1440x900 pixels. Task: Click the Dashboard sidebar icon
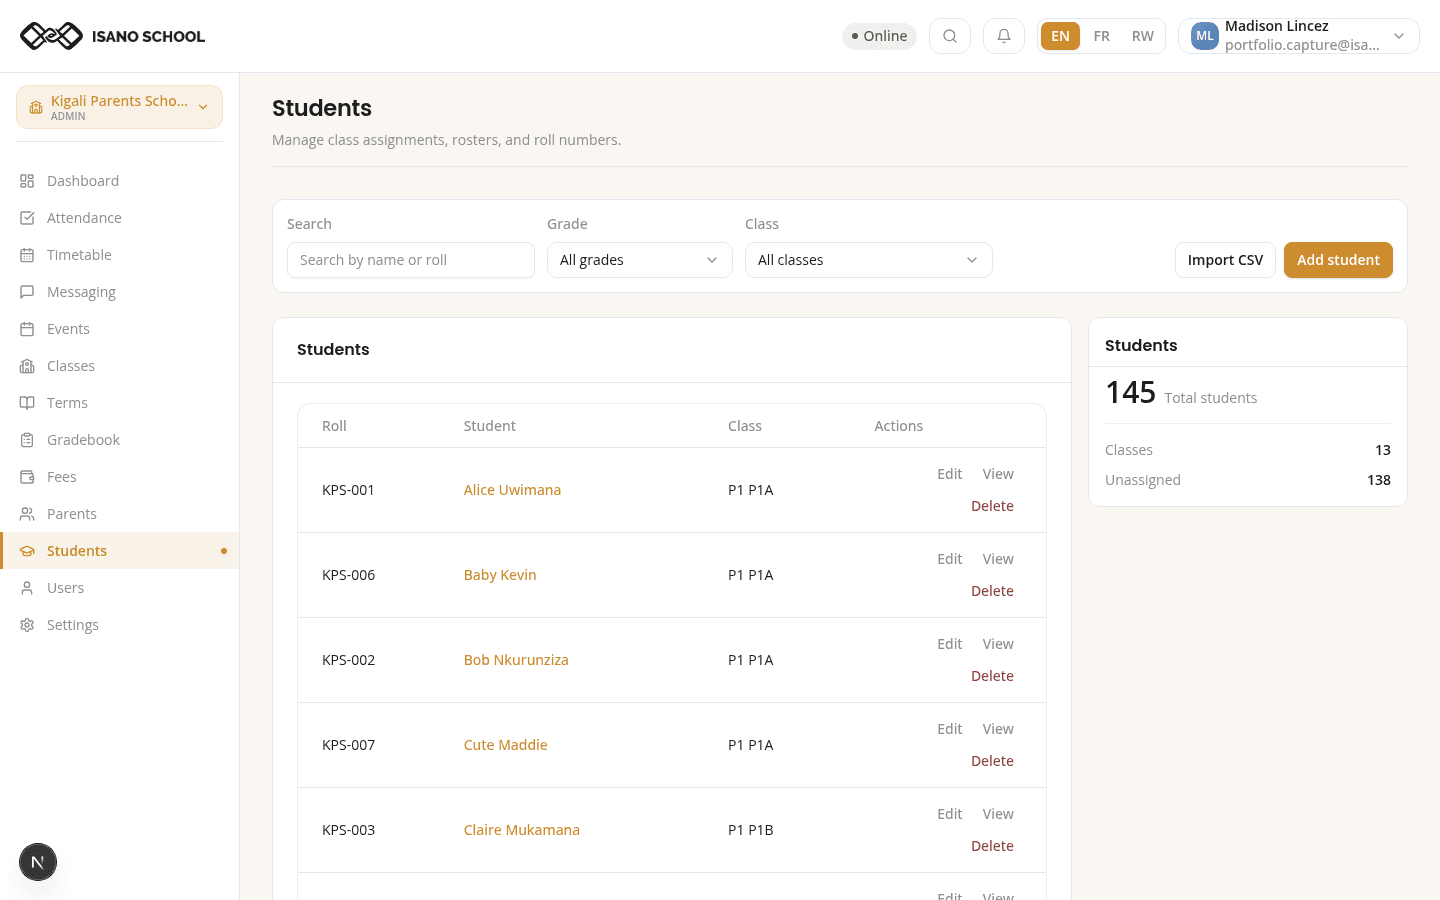27,181
